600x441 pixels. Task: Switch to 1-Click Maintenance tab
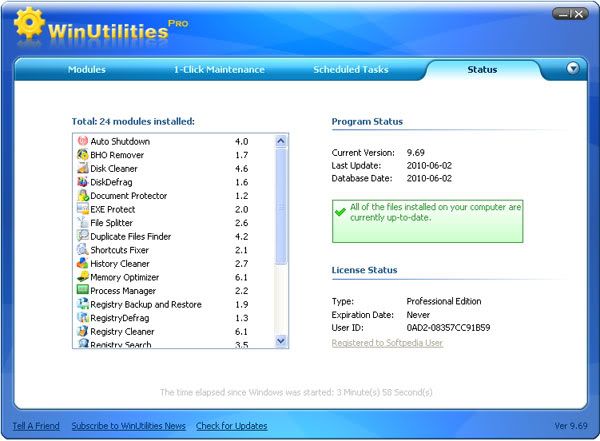(x=219, y=70)
